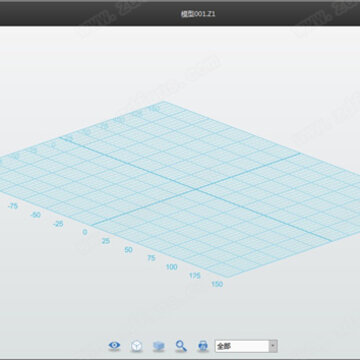The width and height of the screenshot is (360, 360).
Task: Click the -50 axis label
Action: click(x=35, y=215)
